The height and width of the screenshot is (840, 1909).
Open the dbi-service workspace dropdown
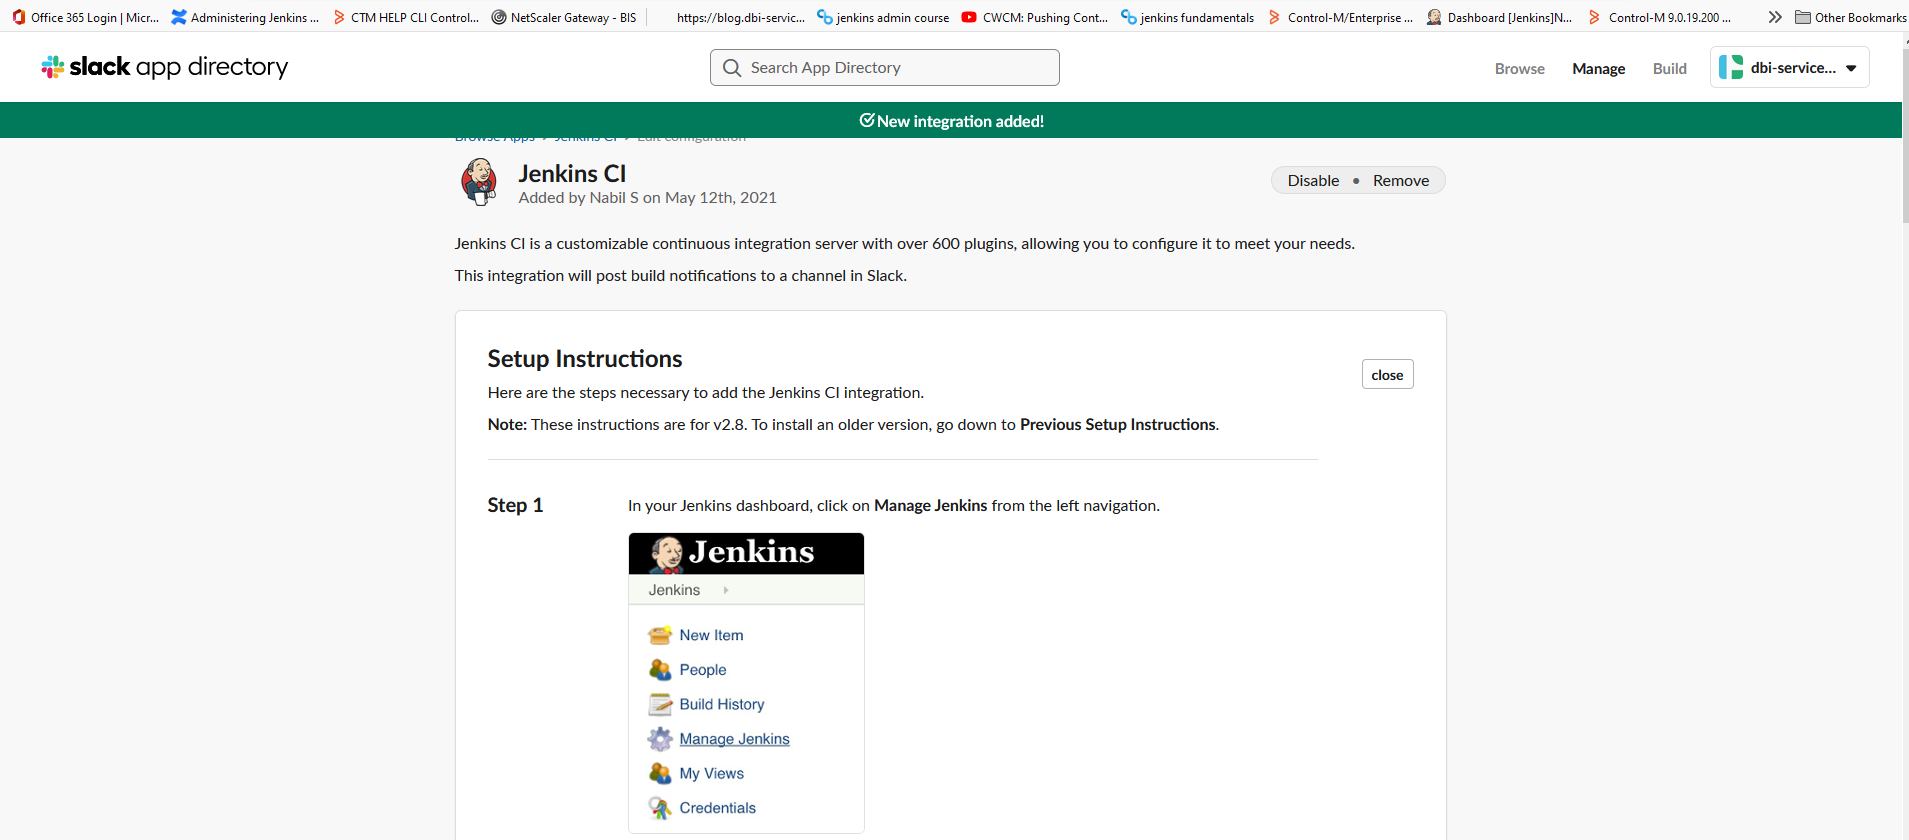click(x=1789, y=67)
